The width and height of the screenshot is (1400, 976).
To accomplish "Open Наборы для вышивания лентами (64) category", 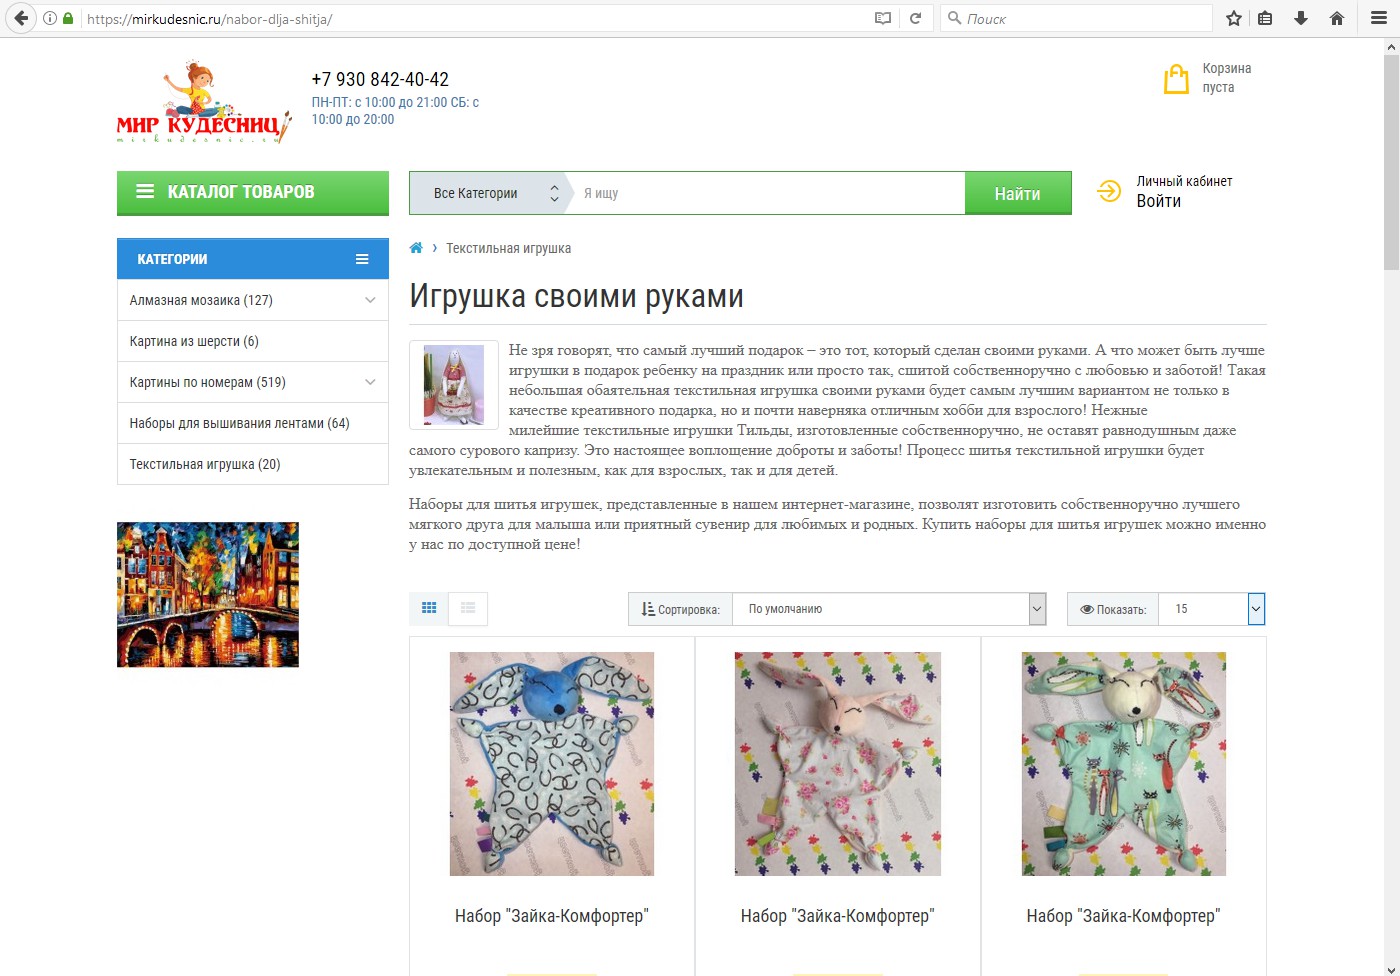I will [240, 423].
